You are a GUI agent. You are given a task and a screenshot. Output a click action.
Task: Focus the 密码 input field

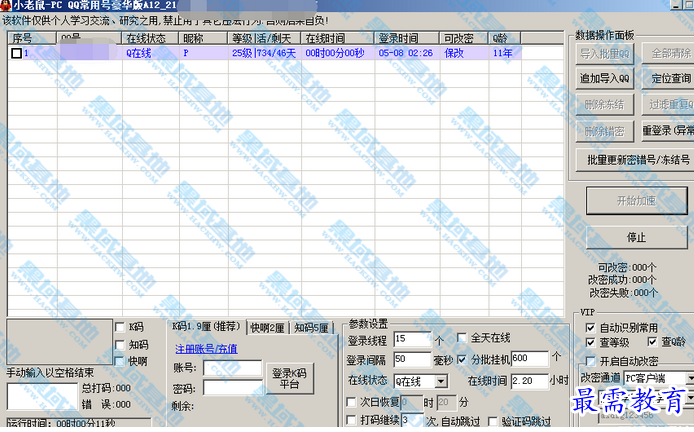pos(233,388)
